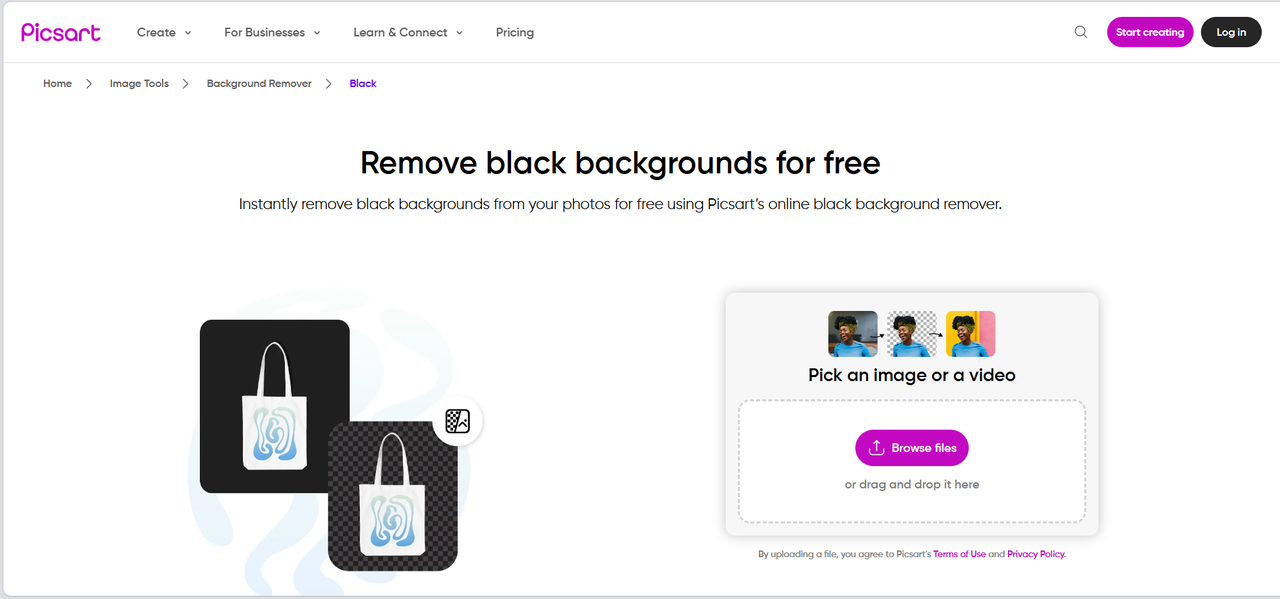The image size is (1280, 599).
Task: Click the original photo sample thumbnail
Action: pyautogui.click(x=853, y=334)
